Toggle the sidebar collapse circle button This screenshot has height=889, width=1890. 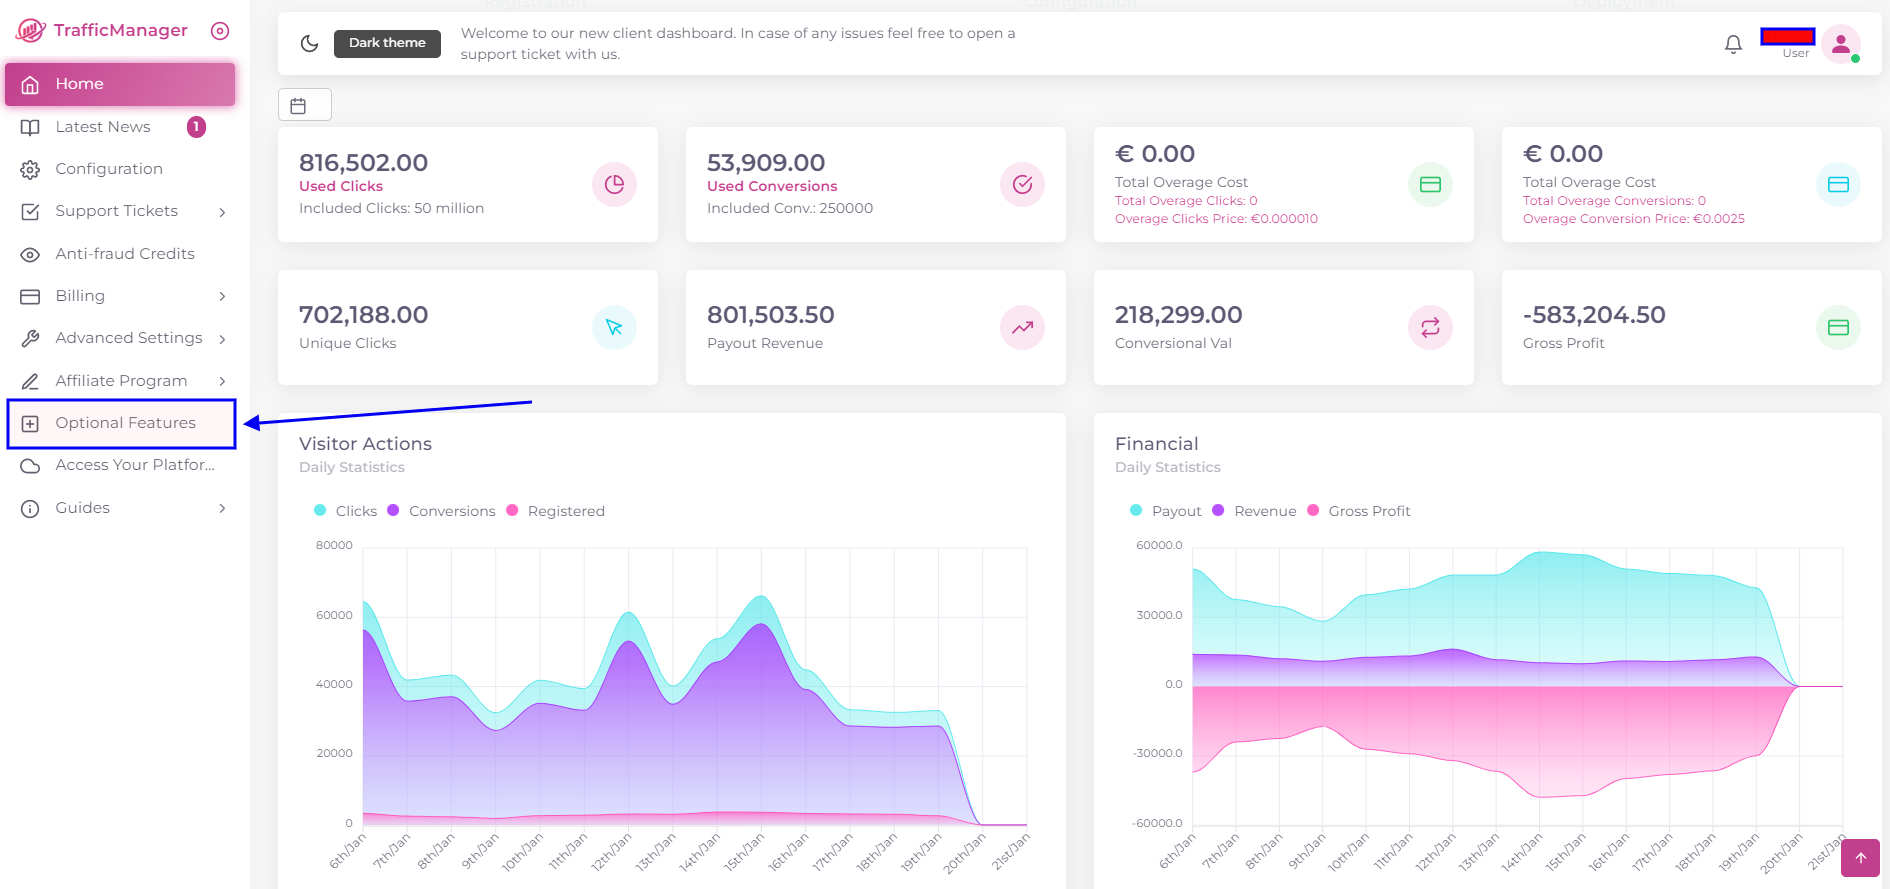220,31
